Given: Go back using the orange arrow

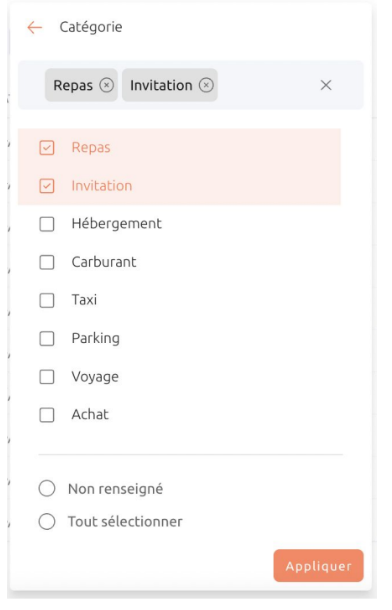Looking at the screenshot, I should (x=35, y=27).
